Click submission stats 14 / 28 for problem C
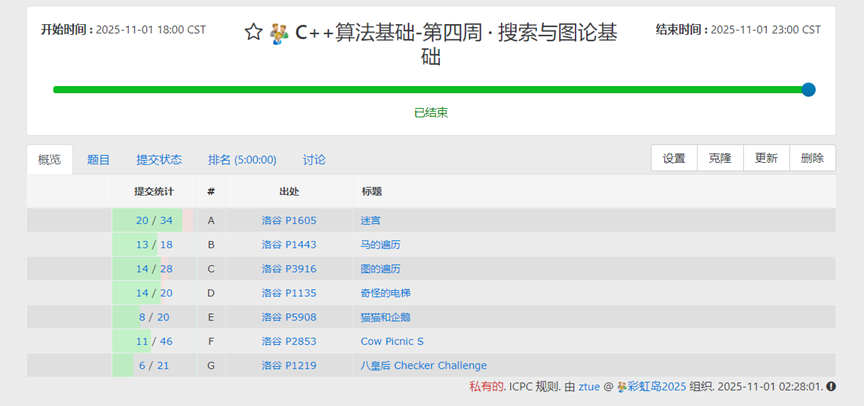Screen dimensions: 864x406 [x=154, y=268]
